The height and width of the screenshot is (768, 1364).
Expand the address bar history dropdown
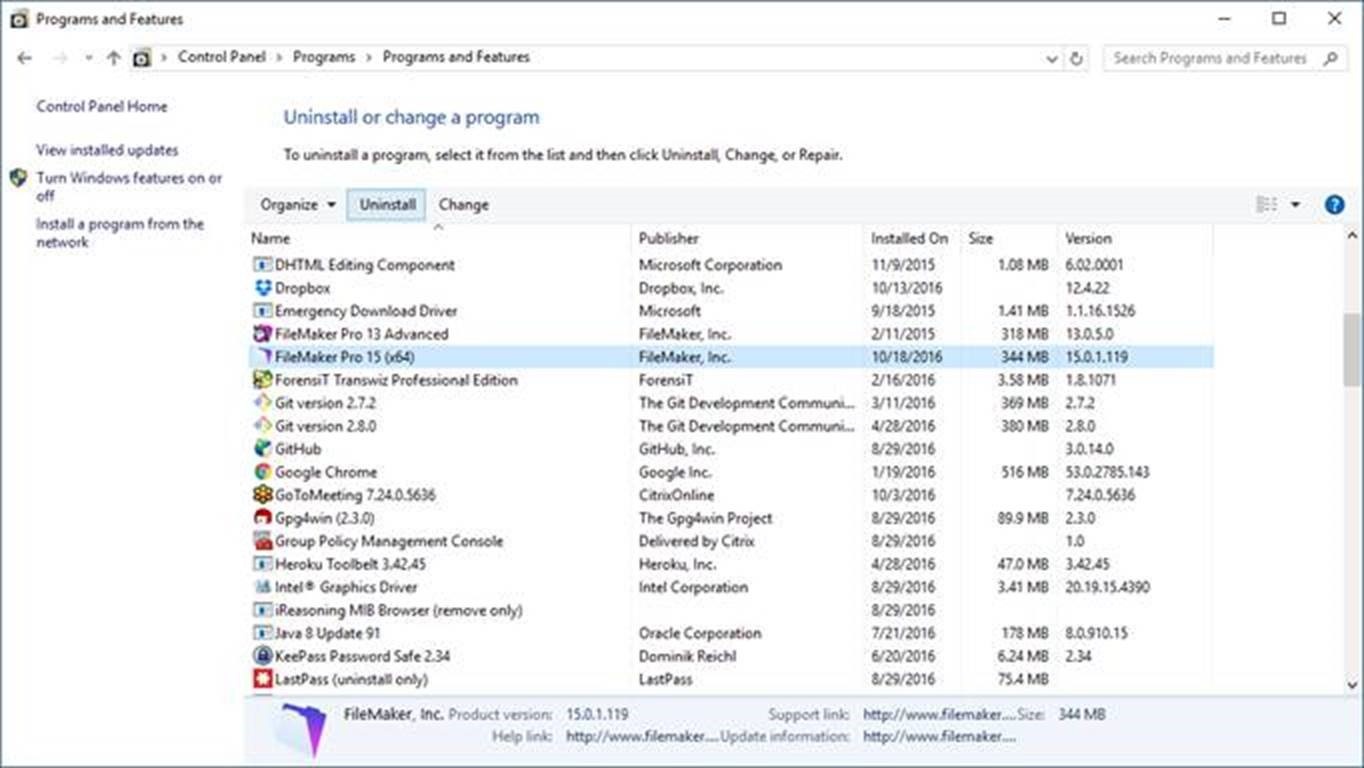tap(1052, 59)
